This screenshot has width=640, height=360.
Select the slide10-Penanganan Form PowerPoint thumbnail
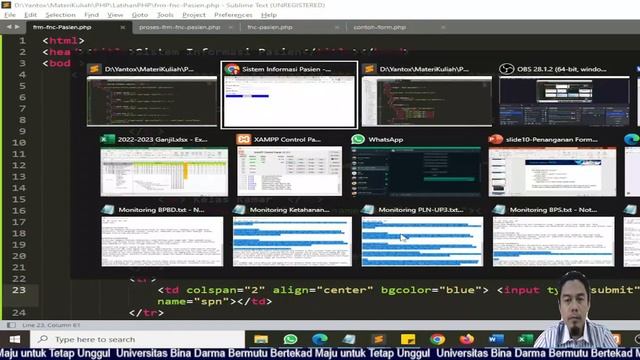[552, 171]
